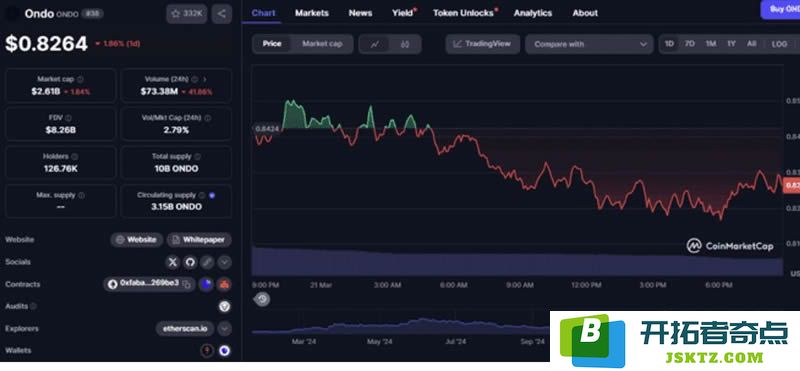Copy the 0xfaba contract address
800x371 pixels.
point(187,284)
